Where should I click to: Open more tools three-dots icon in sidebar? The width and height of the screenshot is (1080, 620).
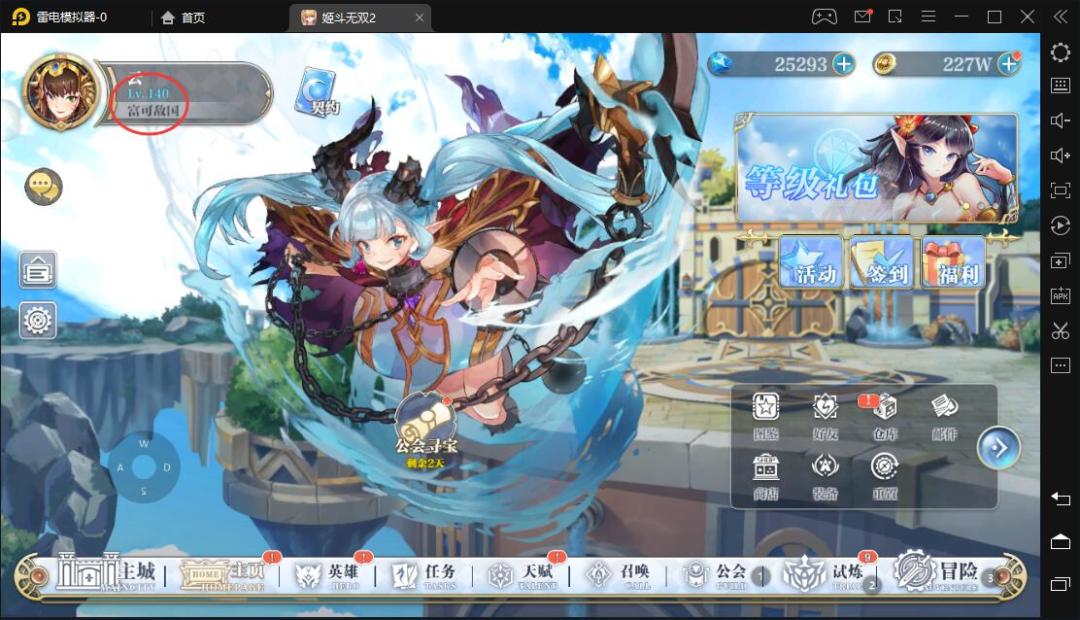pyautogui.click(x=1060, y=365)
